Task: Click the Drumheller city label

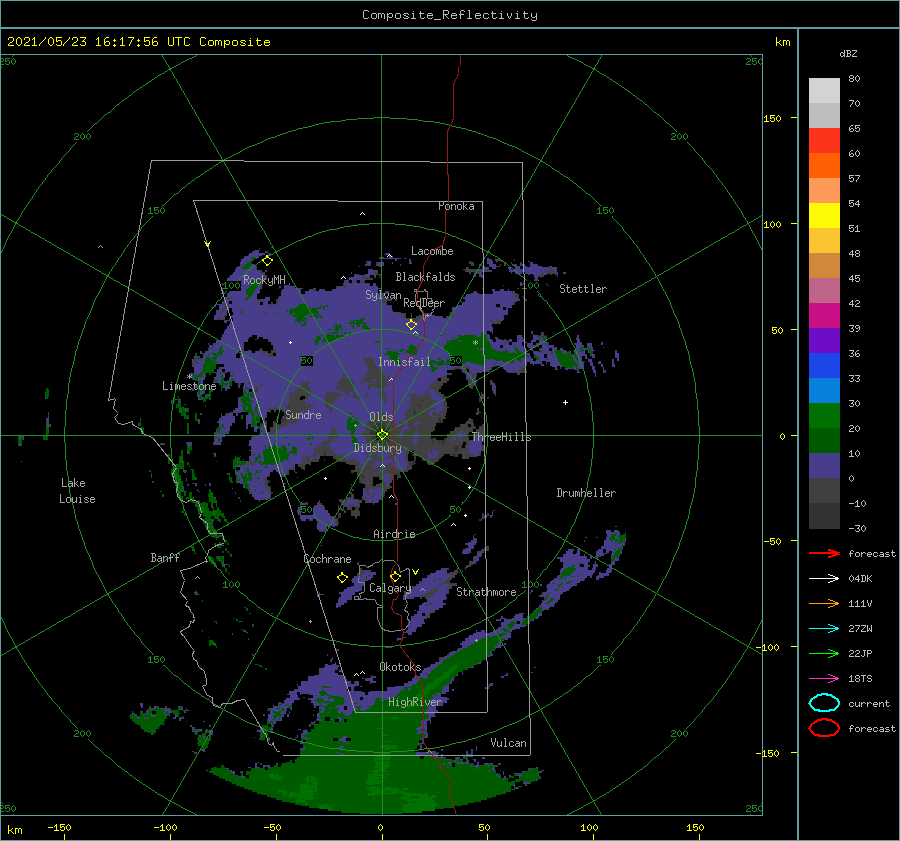Action: point(586,493)
